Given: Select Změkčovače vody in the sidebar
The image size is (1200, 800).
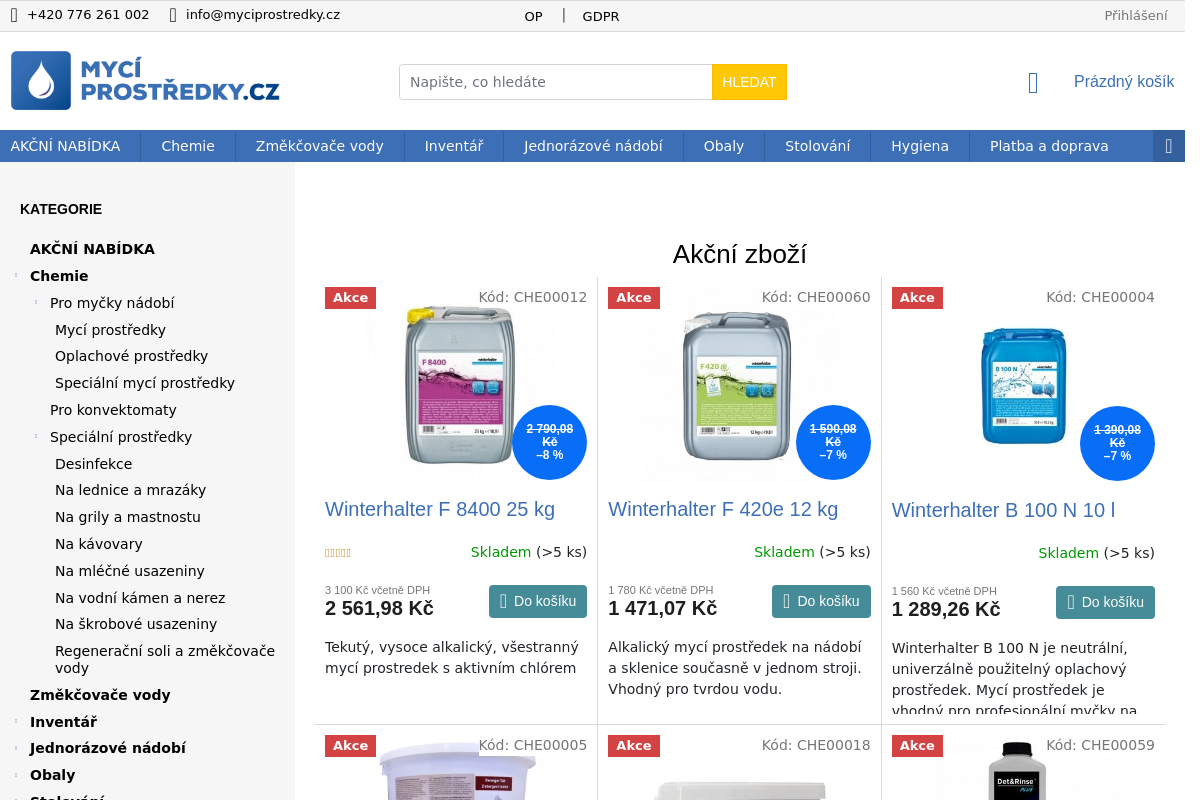Looking at the screenshot, I should pos(100,695).
